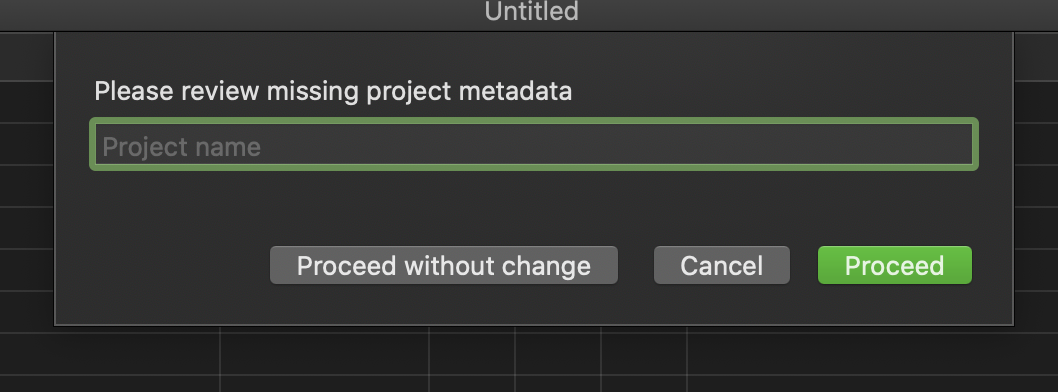The image size is (1058, 392).
Task: Choose Proceed without change
Action: (444, 265)
